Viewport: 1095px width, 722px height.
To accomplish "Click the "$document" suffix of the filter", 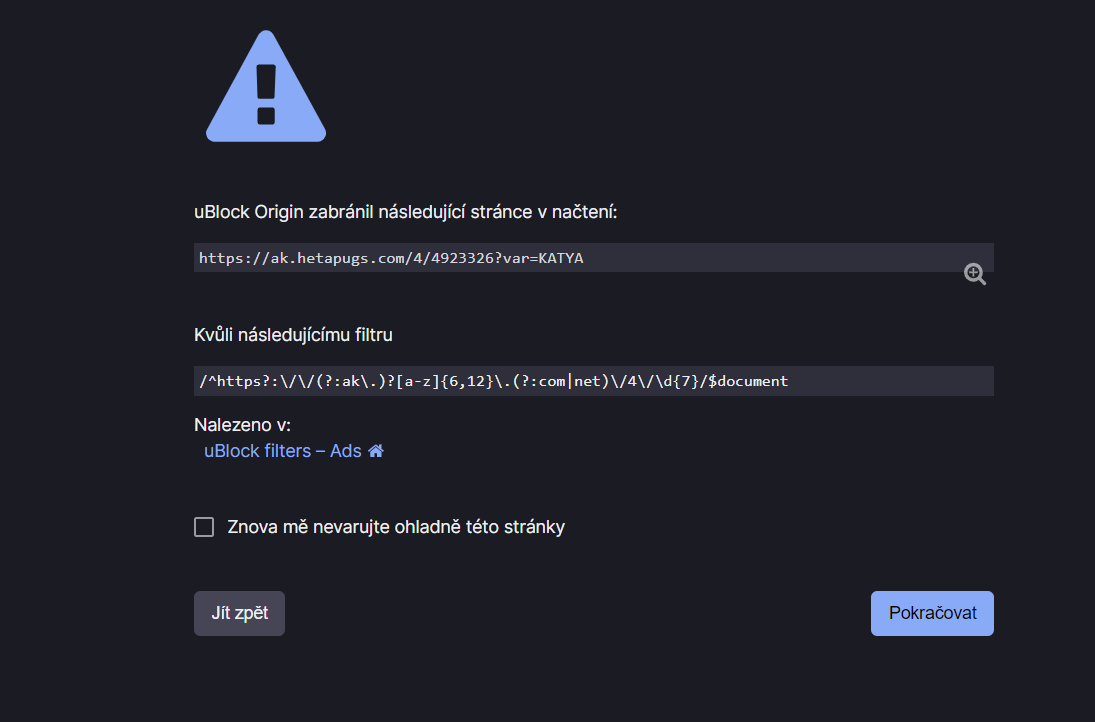I will click(748, 381).
